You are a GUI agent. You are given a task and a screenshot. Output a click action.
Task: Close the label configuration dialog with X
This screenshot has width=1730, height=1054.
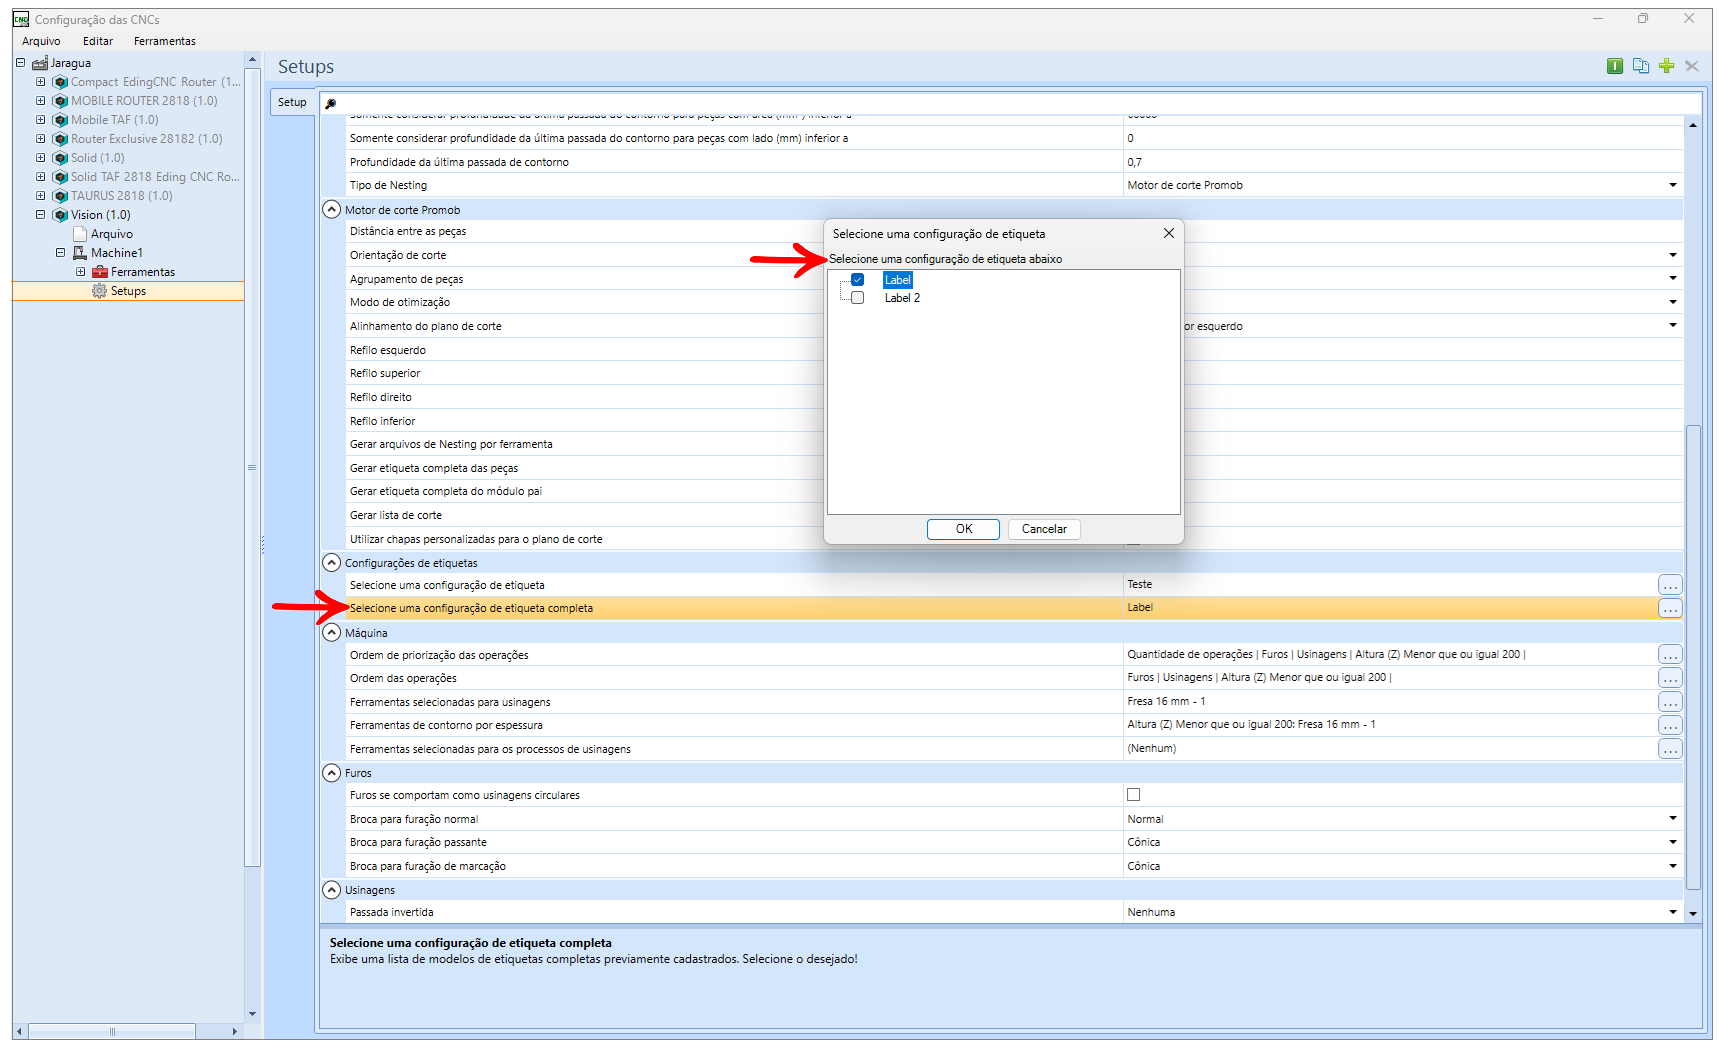click(1168, 233)
